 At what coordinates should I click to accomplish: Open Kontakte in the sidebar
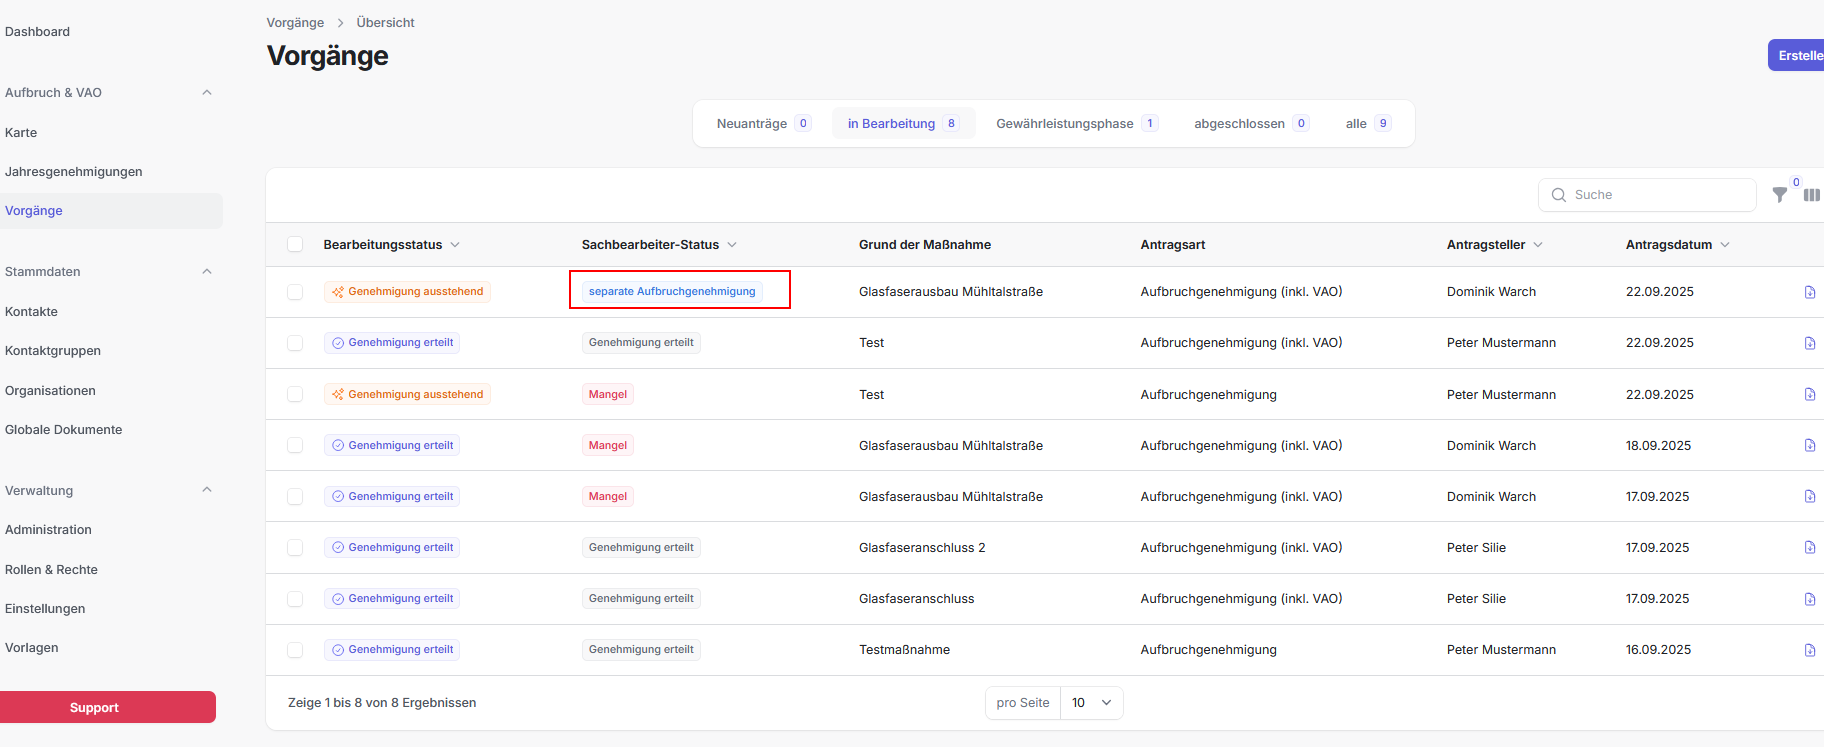31,311
